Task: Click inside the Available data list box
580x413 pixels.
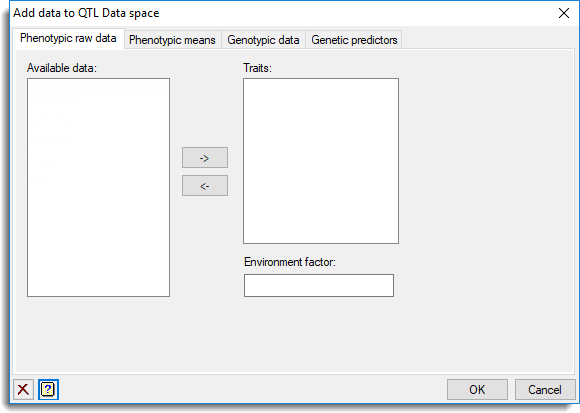Action: click(x=98, y=187)
